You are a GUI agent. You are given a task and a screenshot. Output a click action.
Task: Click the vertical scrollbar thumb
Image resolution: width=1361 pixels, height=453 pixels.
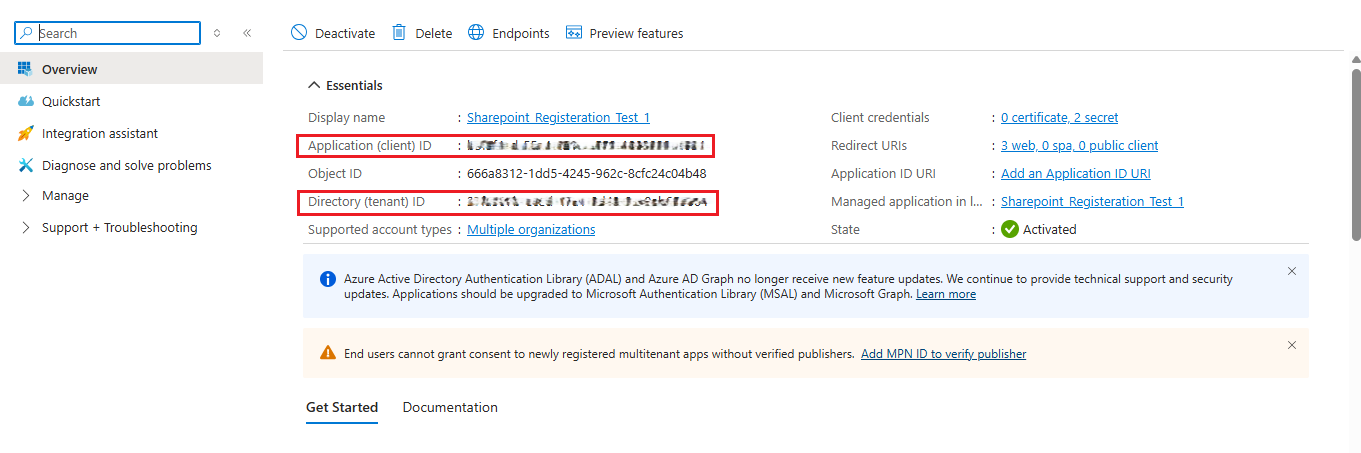point(1355,154)
